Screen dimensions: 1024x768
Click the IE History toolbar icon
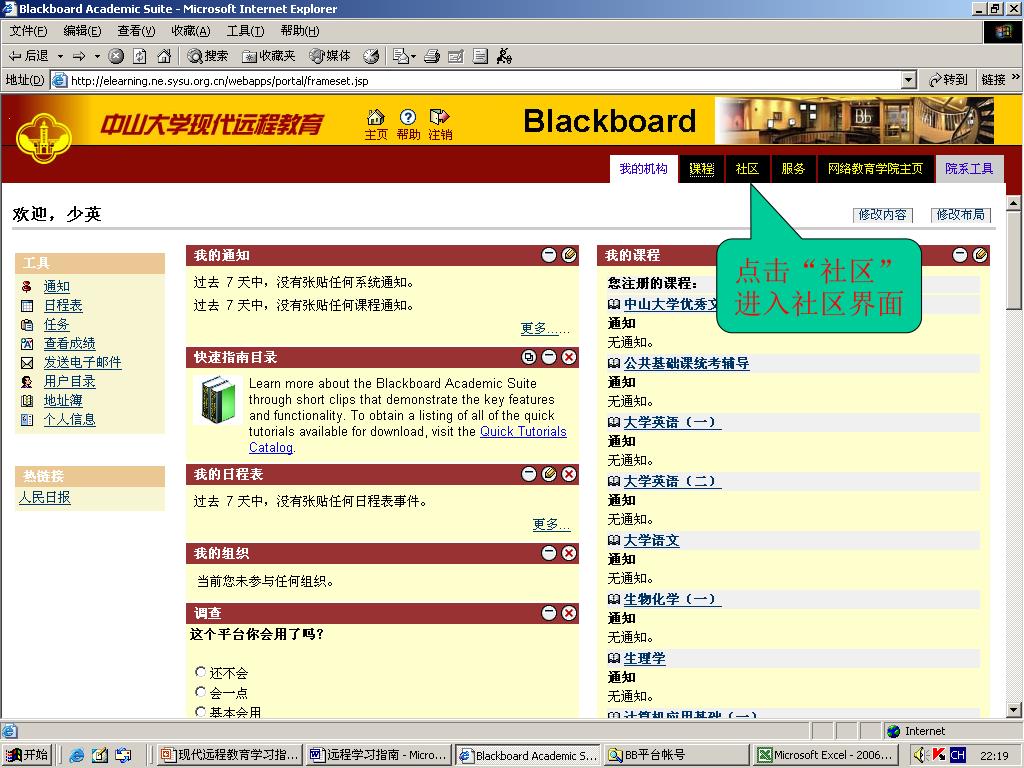[371, 56]
